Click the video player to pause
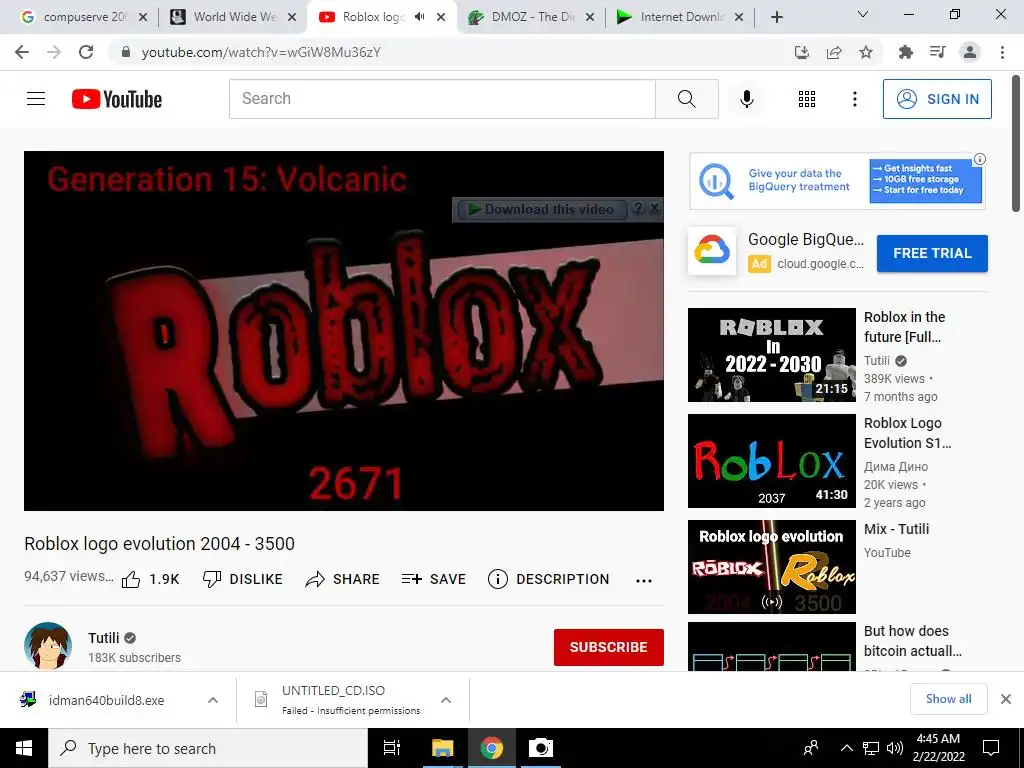The image size is (1024, 768). coord(344,330)
